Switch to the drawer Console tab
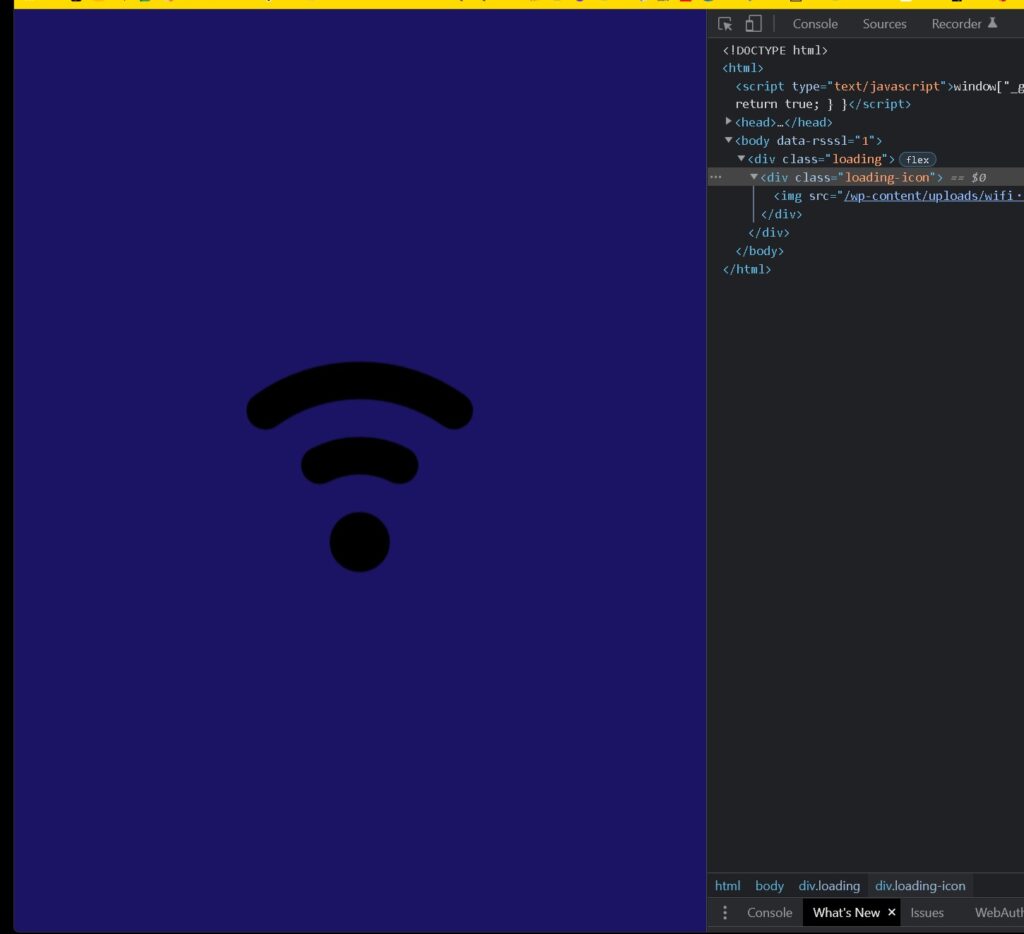The height and width of the screenshot is (934, 1024). pos(769,913)
